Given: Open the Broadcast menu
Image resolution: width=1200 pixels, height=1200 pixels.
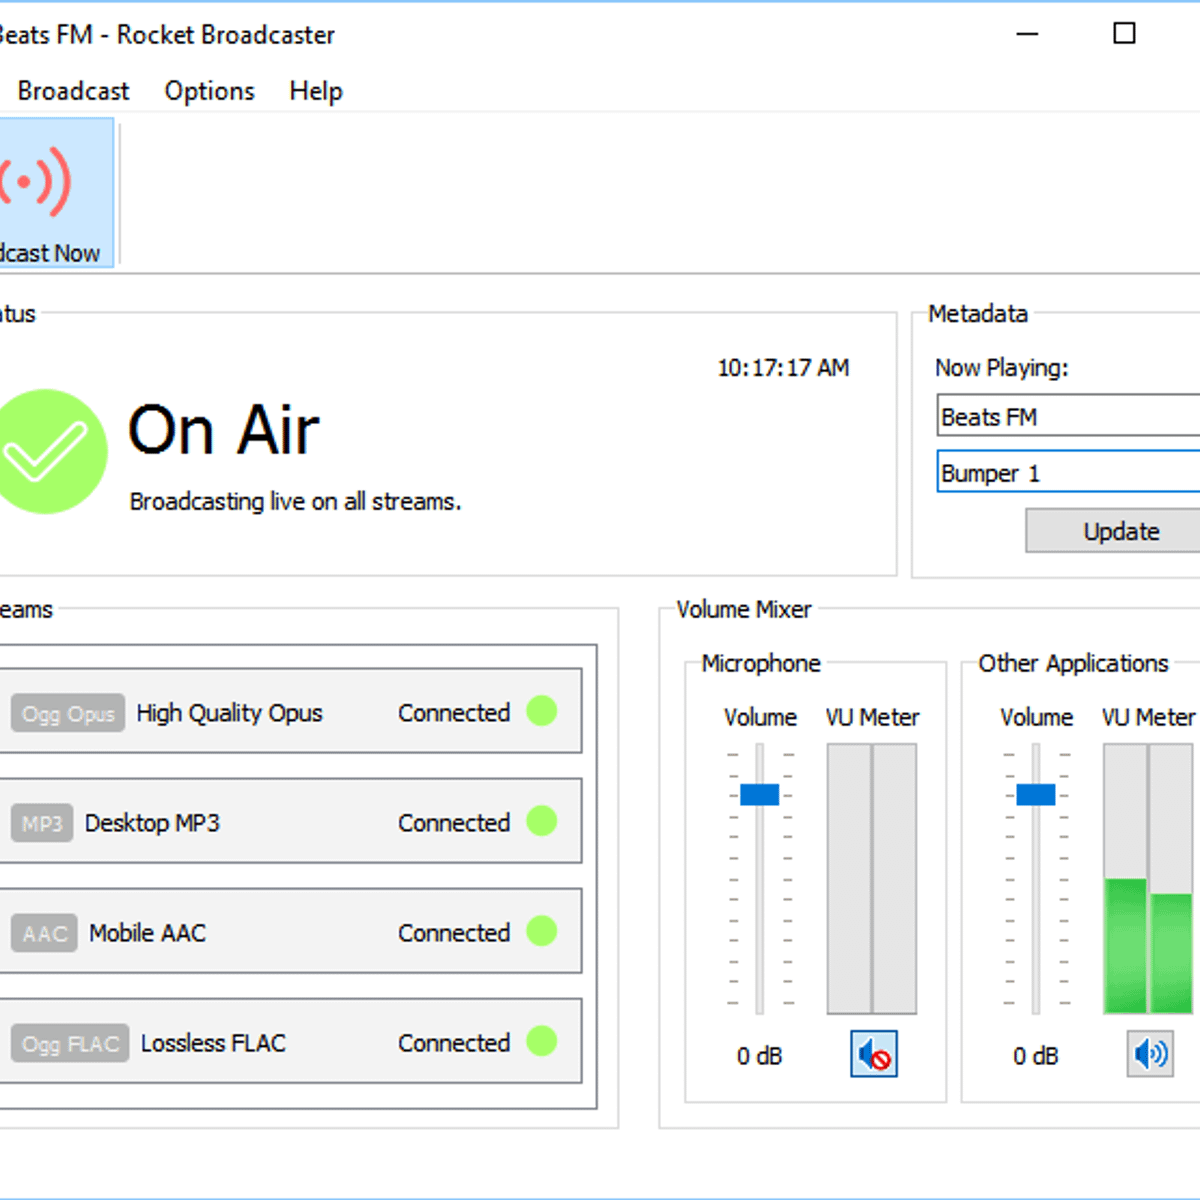Looking at the screenshot, I should point(73,91).
